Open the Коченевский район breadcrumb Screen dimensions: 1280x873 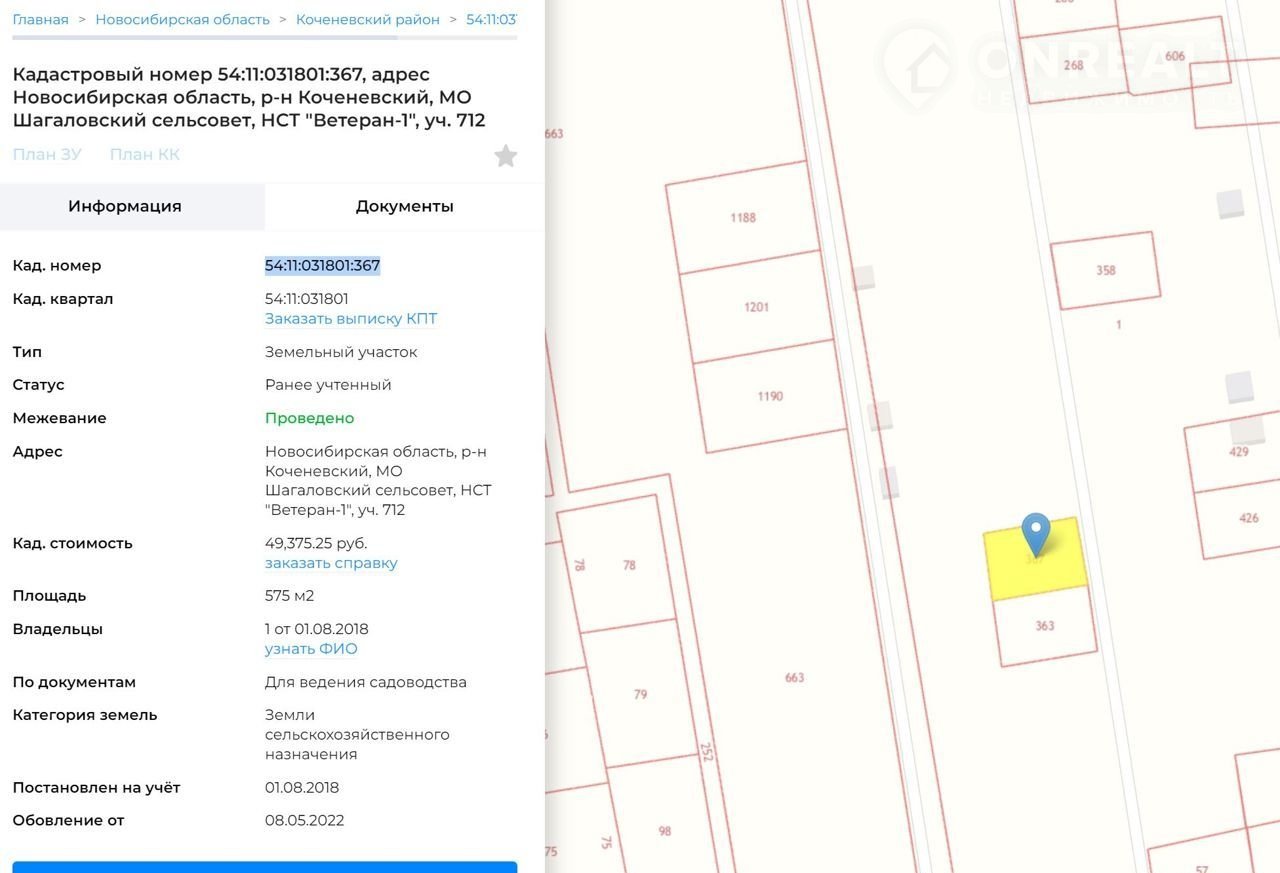point(367,20)
